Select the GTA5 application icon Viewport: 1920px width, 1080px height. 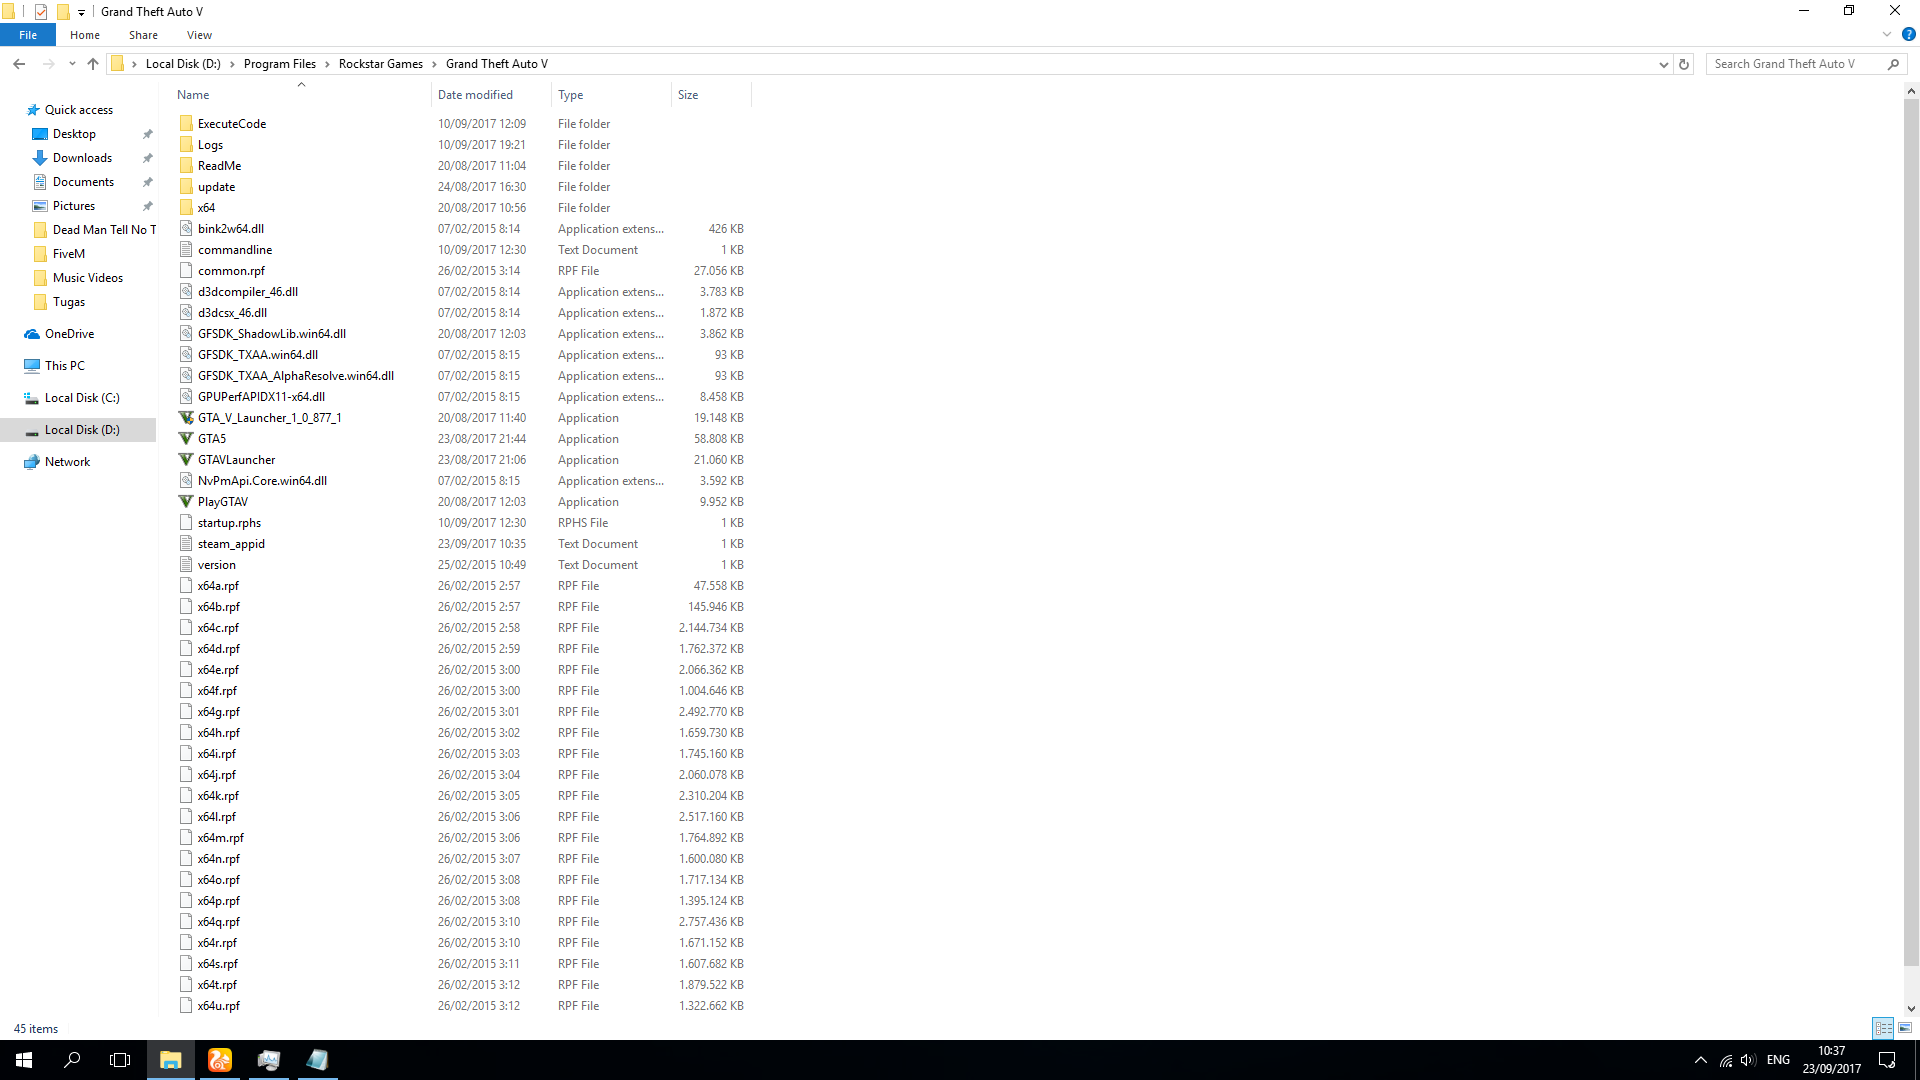(186, 439)
